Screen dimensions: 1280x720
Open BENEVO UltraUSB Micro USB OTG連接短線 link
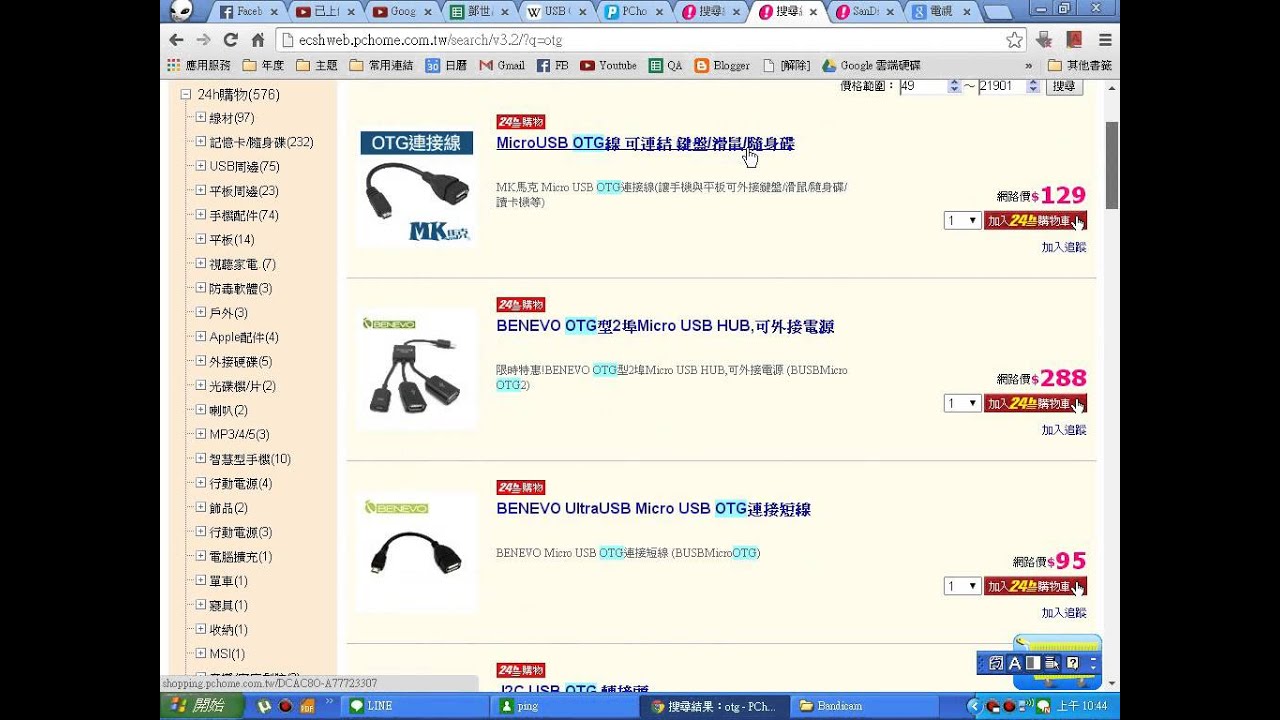click(653, 509)
